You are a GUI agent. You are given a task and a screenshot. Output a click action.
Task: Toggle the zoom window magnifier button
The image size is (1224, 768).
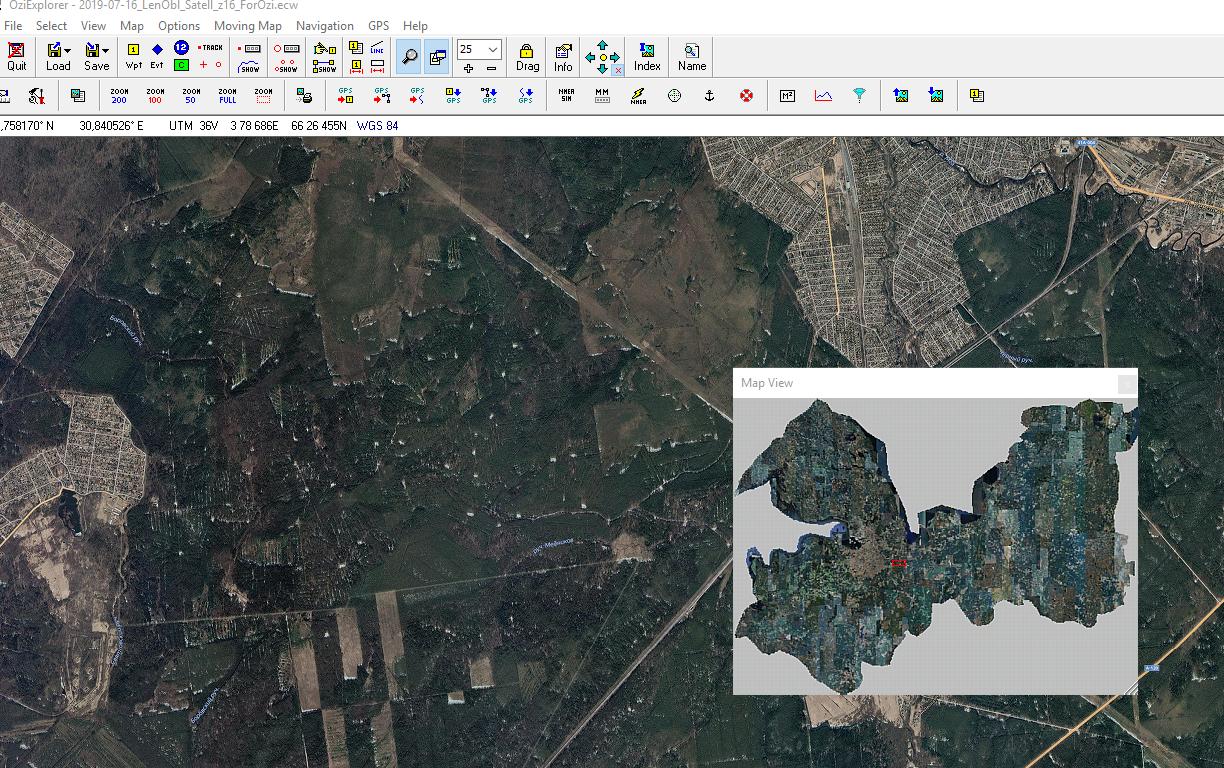(409, 57)
